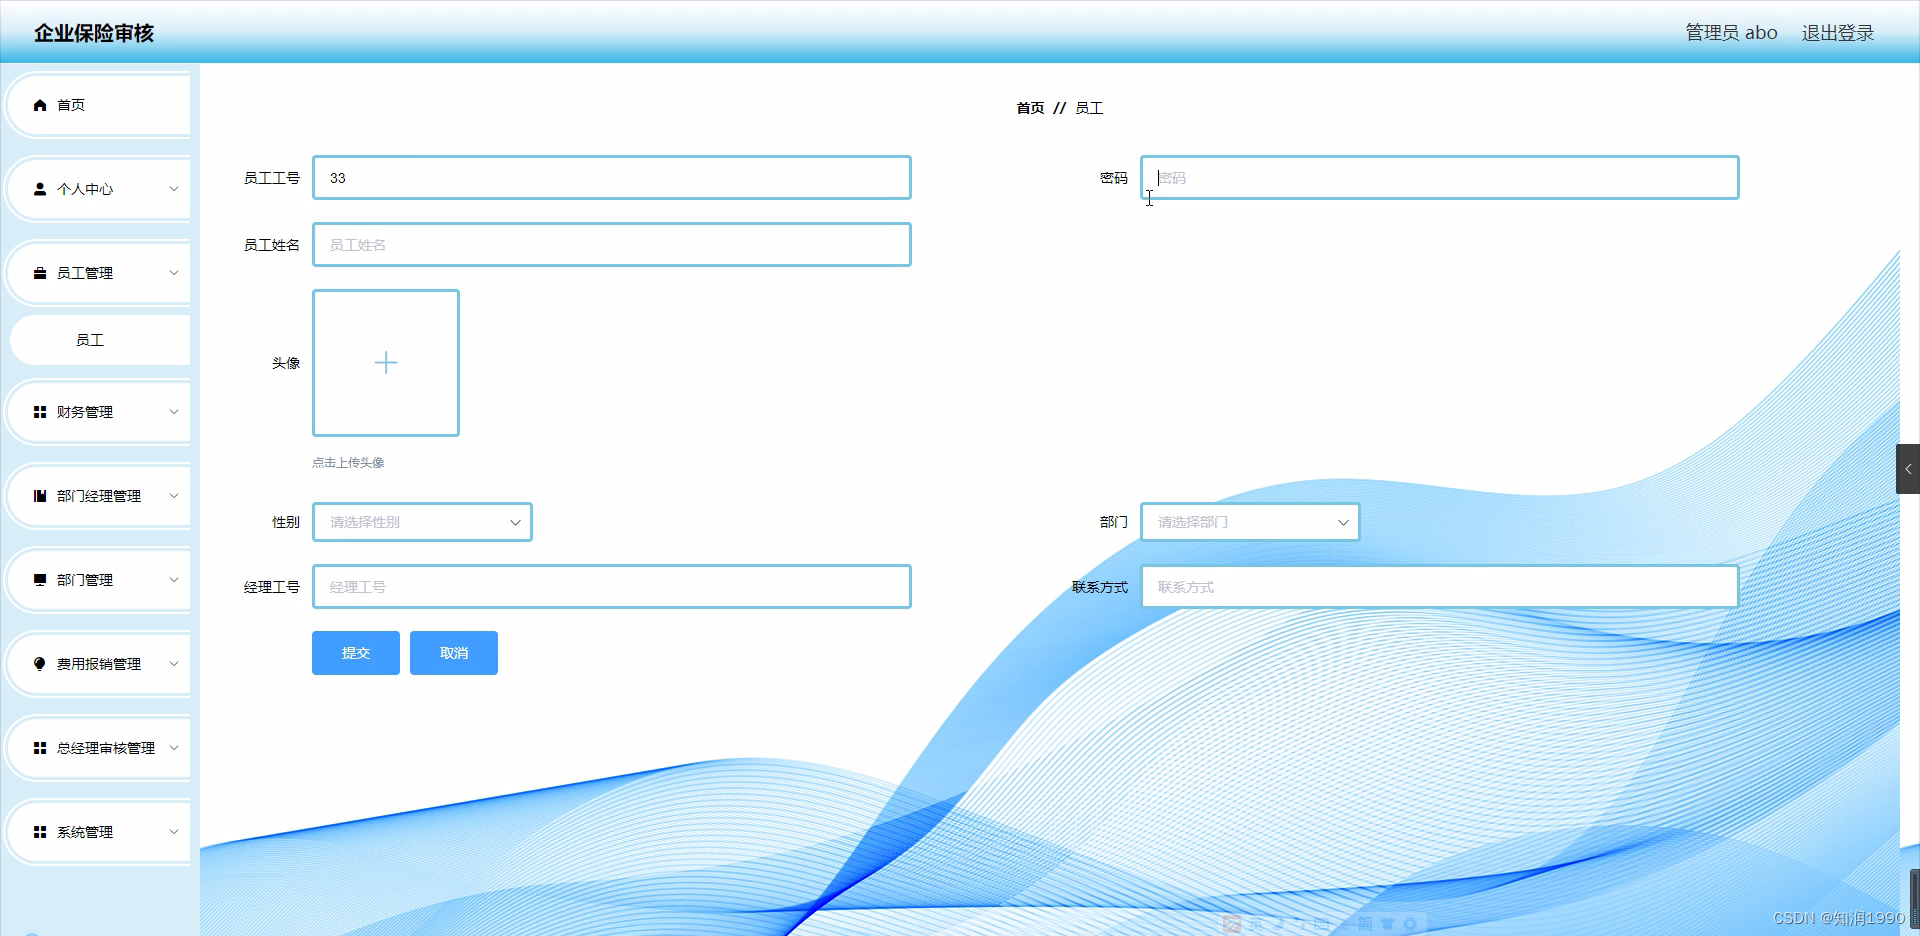Open the 请选择部门 dropdown
Image resolution: width=1920 pixels, height=936 pixels.
pos(1249,521)
